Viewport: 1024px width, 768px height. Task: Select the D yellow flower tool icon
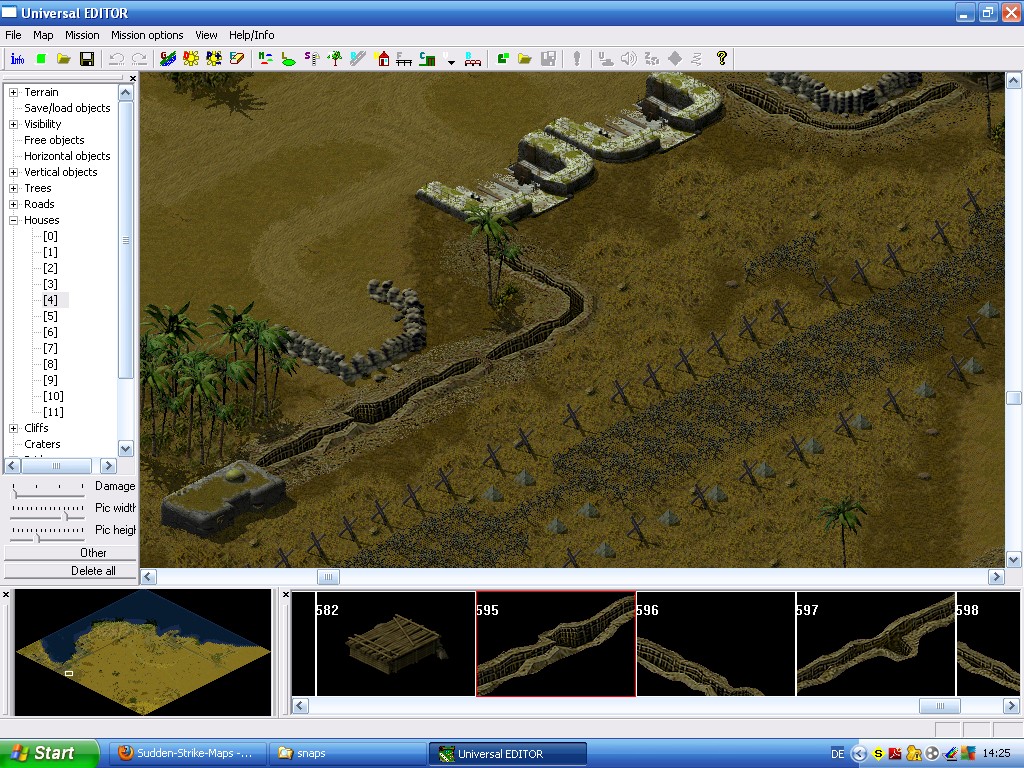coord(191,59)
